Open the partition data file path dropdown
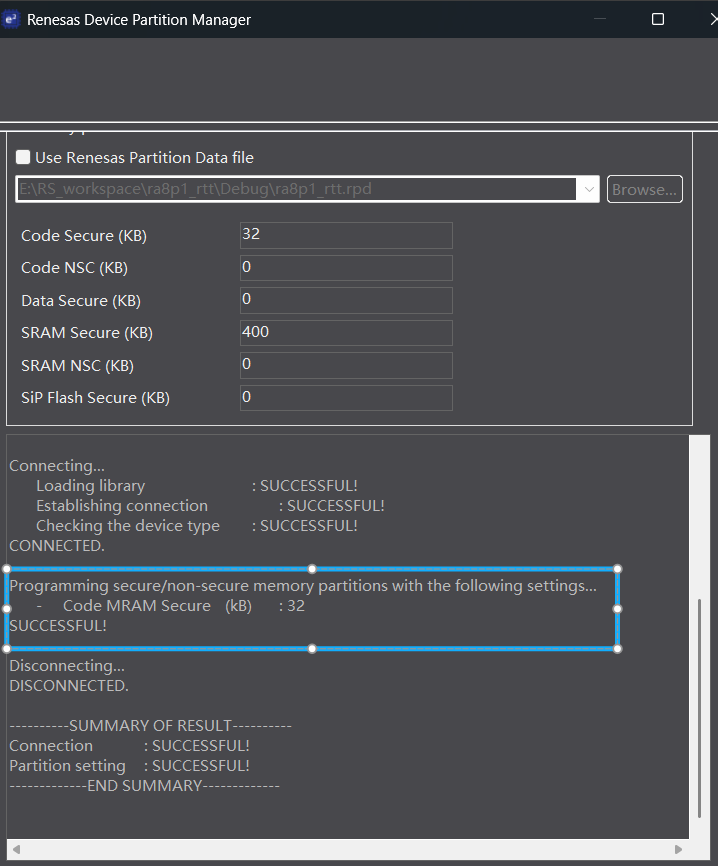Screen dimensions: 718x866 tap(589, 189)
